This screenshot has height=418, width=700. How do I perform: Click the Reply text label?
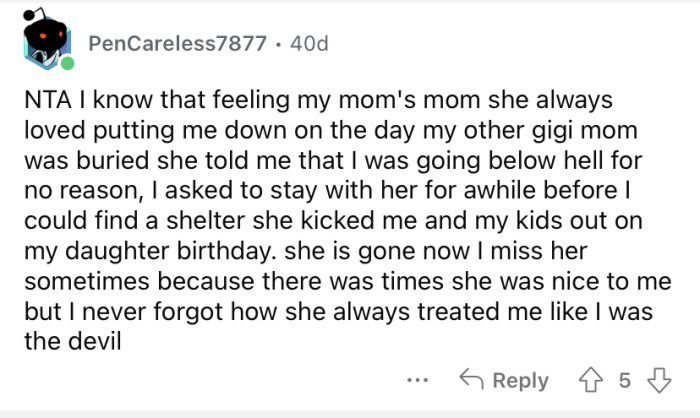pyautogui.click(x=520, y=380)
